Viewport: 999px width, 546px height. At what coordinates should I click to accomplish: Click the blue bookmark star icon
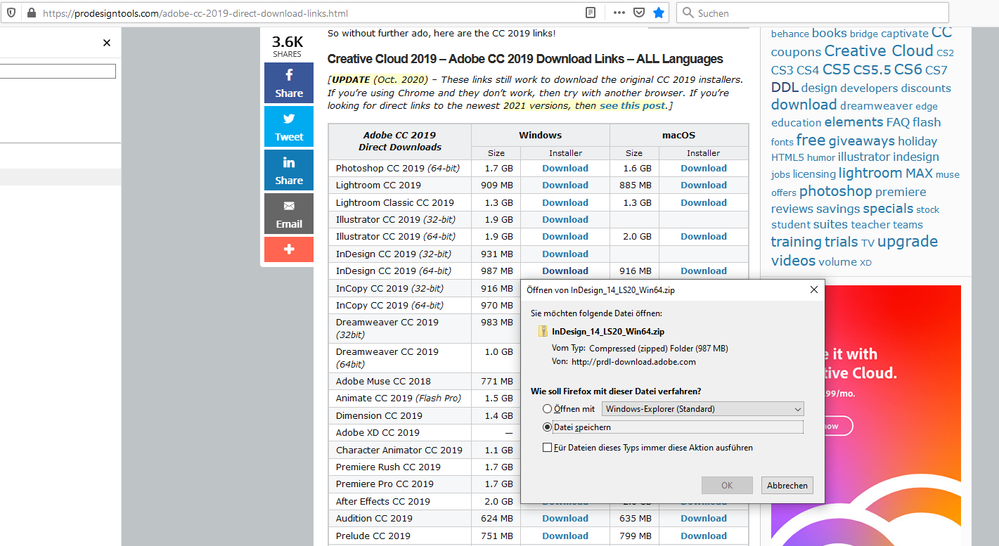659,13
